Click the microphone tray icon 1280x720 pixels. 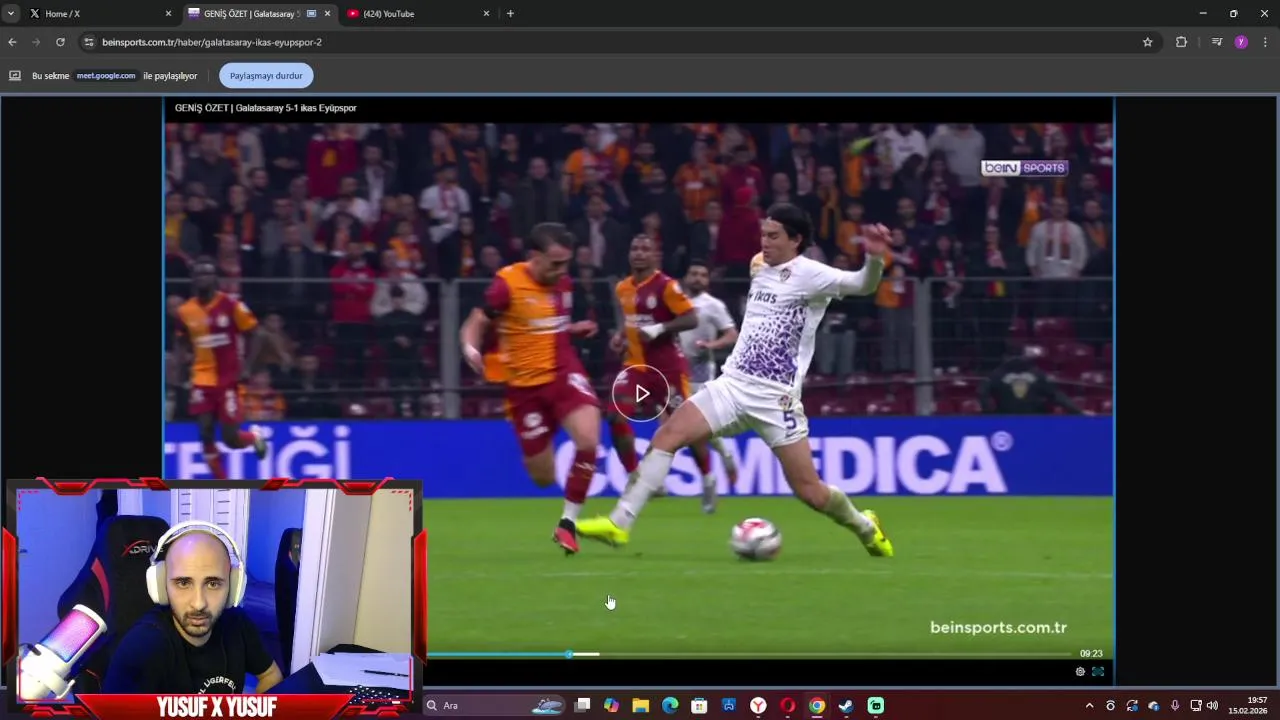pyautogui.click(x=1175, y=705)
